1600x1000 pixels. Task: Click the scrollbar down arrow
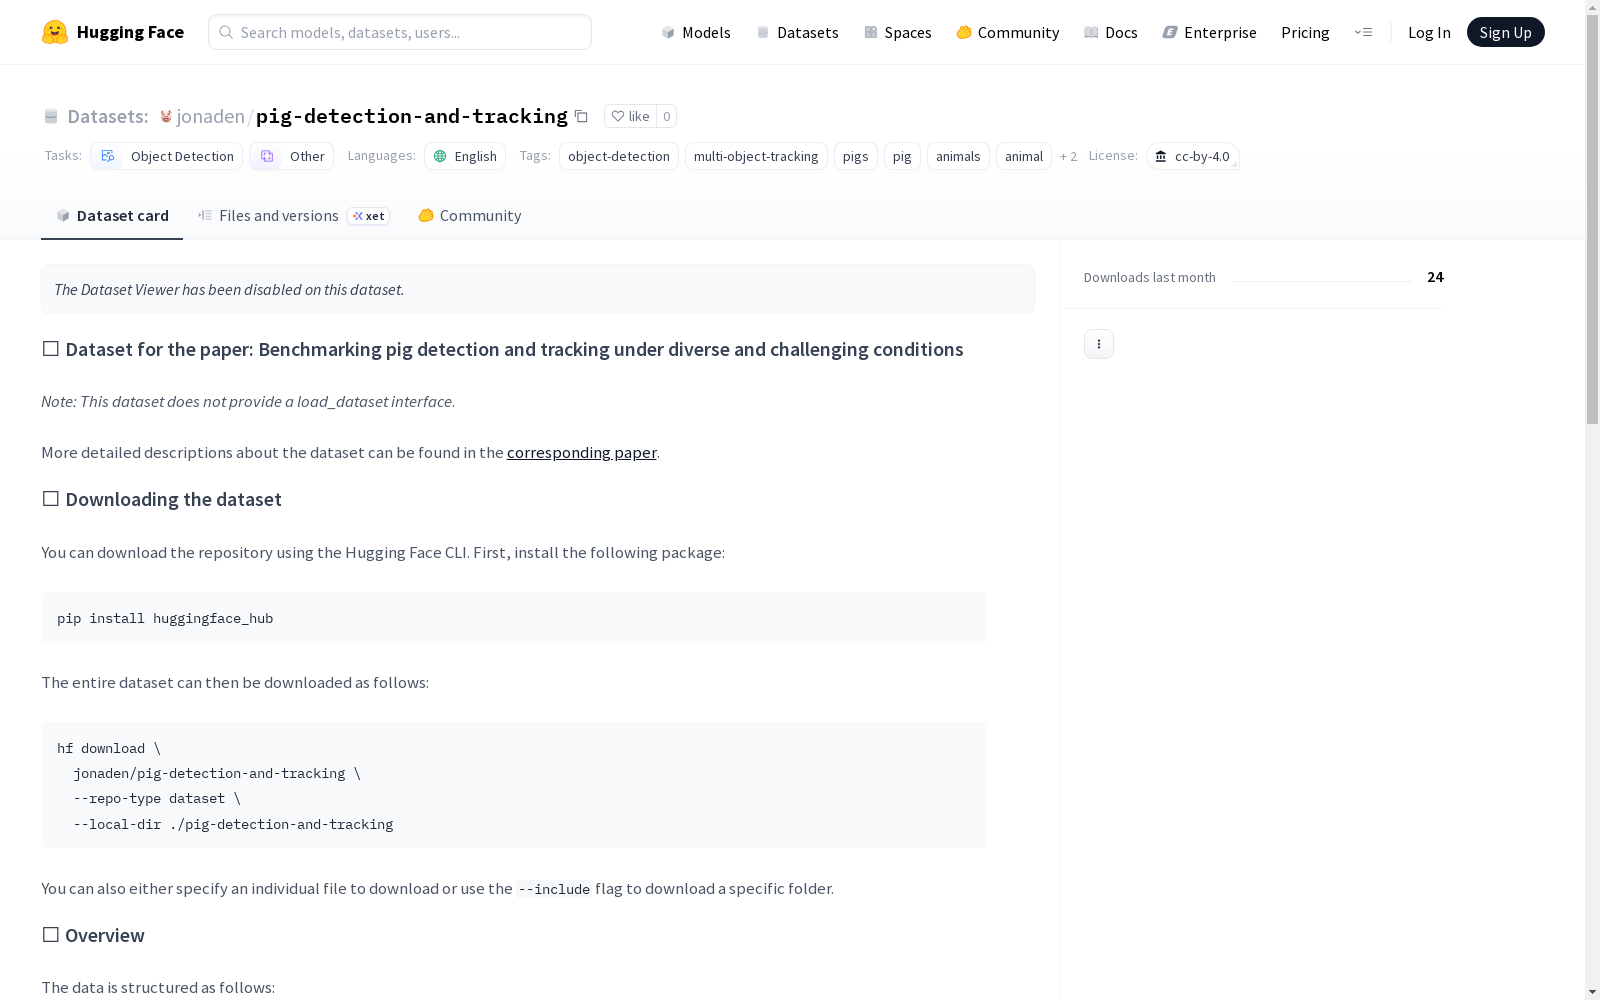[1592, 992]
